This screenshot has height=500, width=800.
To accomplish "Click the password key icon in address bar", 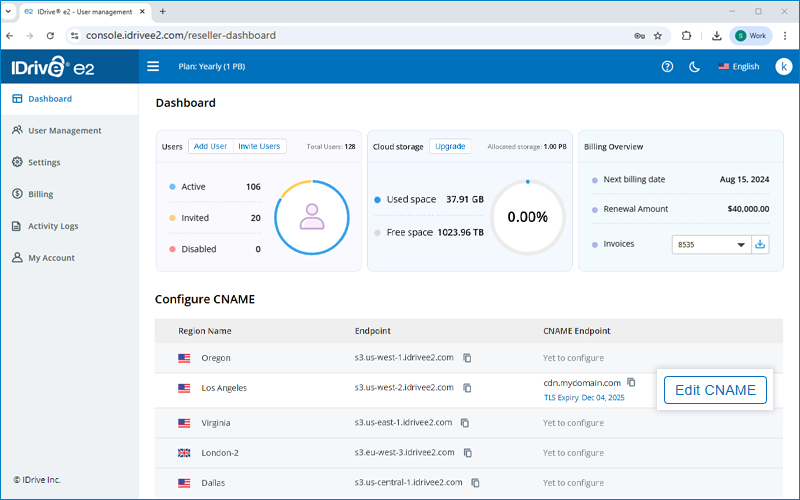I will [639, 36].
